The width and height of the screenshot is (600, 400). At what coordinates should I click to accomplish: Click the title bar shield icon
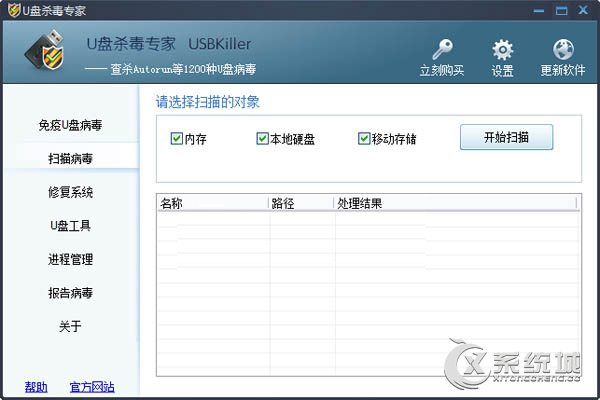14,10
